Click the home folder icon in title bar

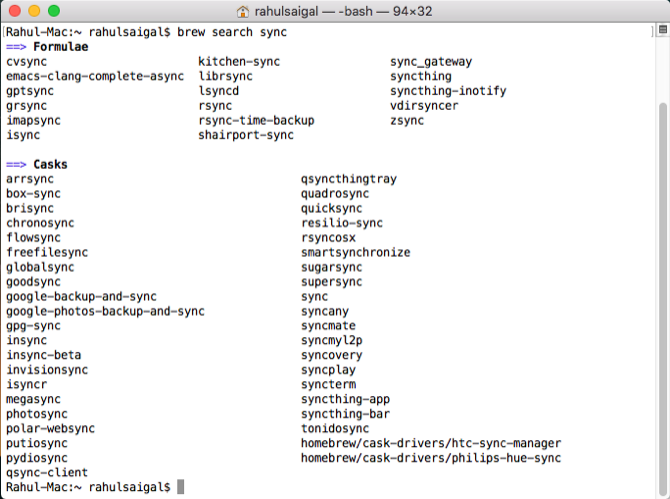242,12
